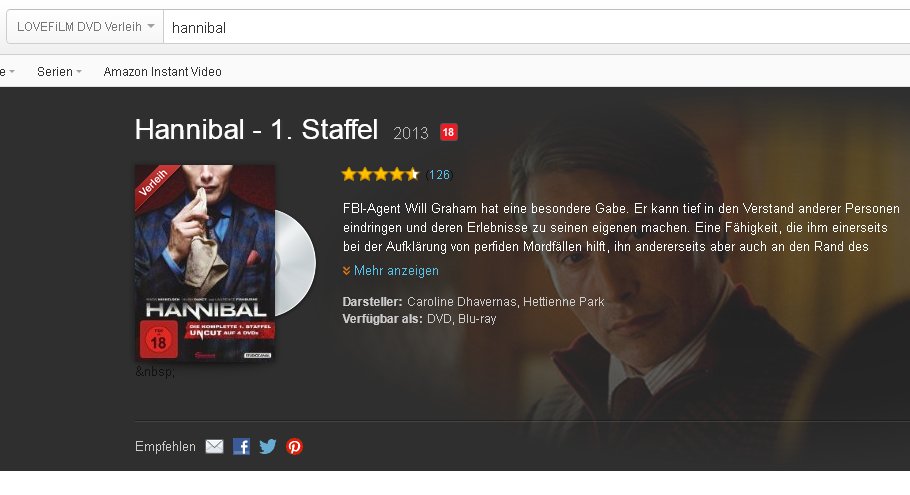
Task: Click the red 18 age rating badge
Action: pos(449,132)
